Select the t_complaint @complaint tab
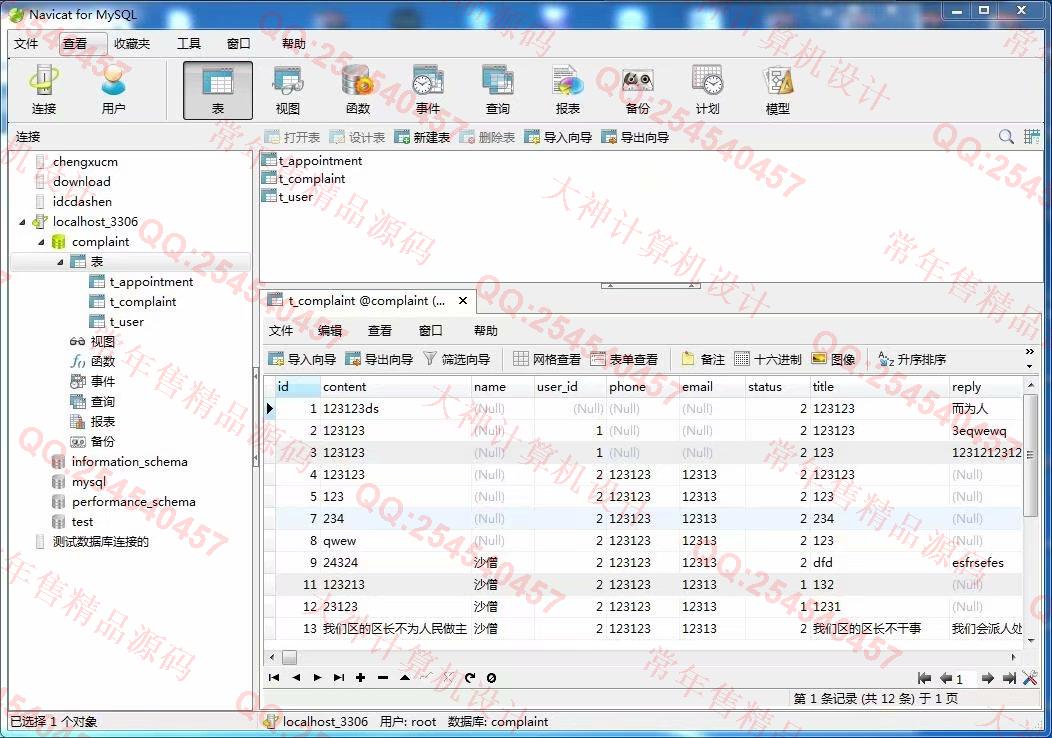 point(367,301)
